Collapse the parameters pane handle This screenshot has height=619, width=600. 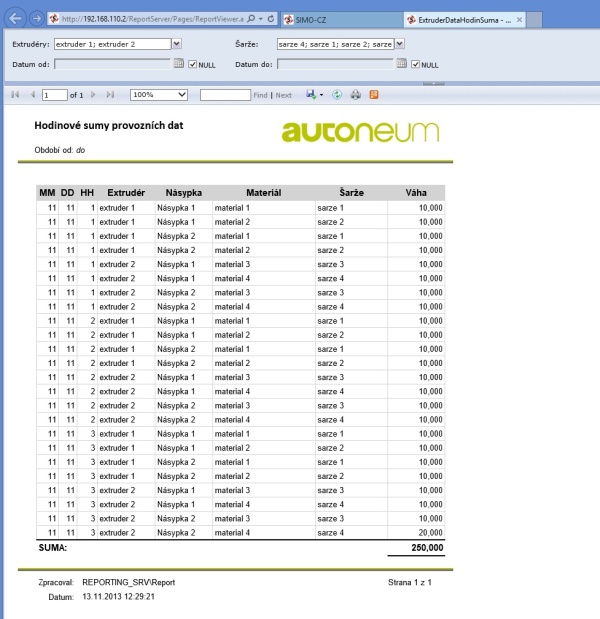pos(433,83)
